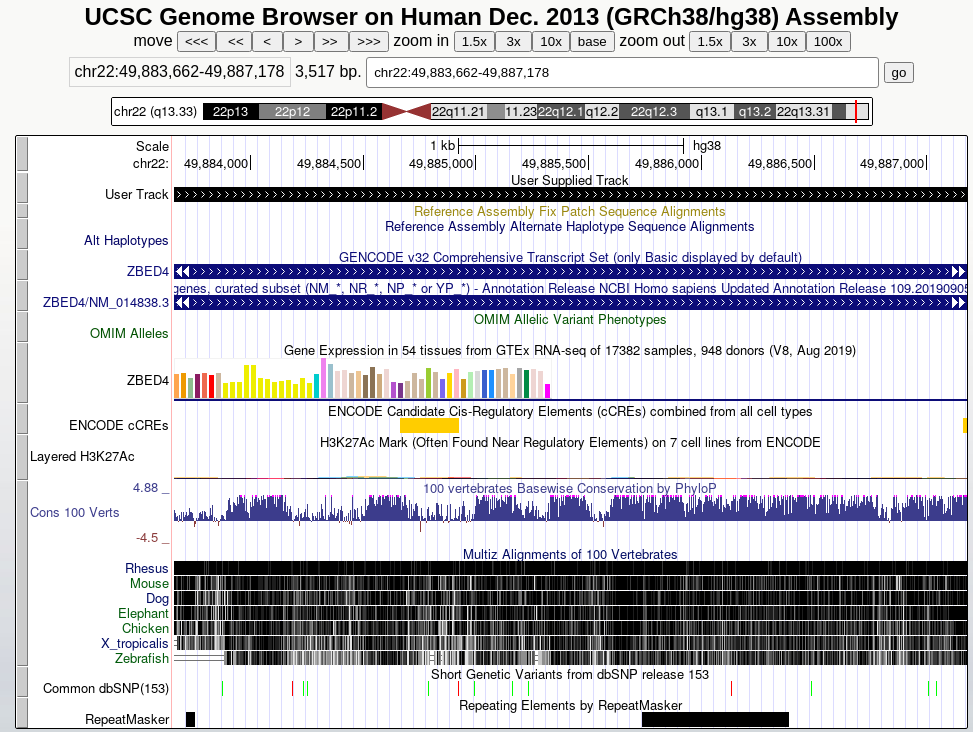This screenshot has width=973, height=732.
Task: Click the 49,885,000 ruler position
Action: (x=441, y=164)
